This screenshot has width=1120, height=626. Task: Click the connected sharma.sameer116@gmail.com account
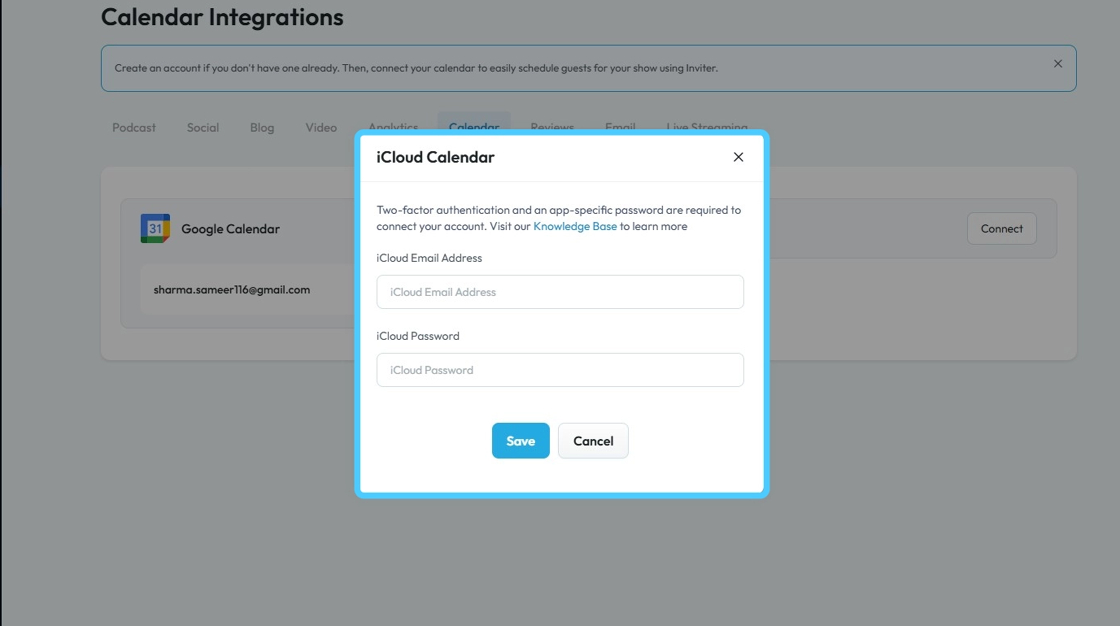(x=232, y=290)
